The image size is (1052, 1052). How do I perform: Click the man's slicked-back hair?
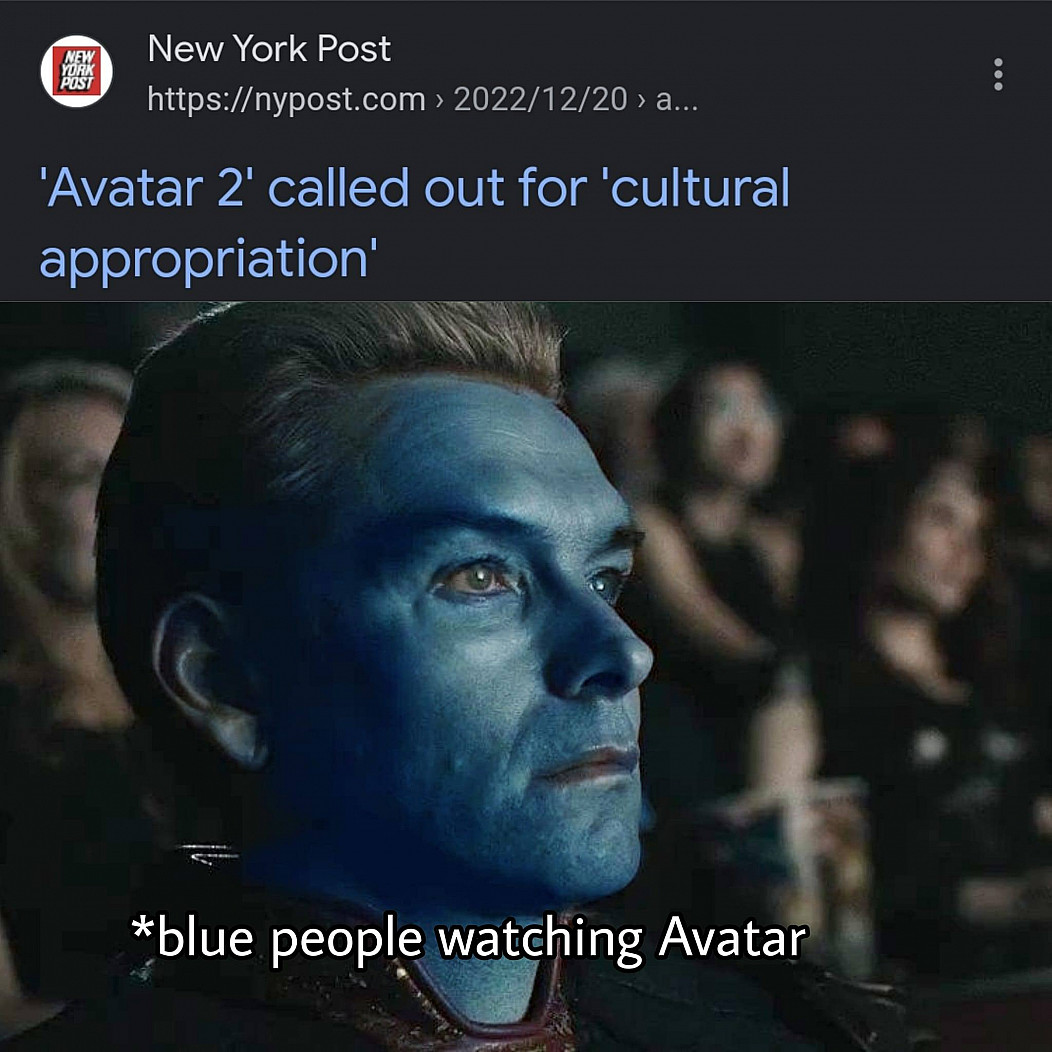(349, 376)
